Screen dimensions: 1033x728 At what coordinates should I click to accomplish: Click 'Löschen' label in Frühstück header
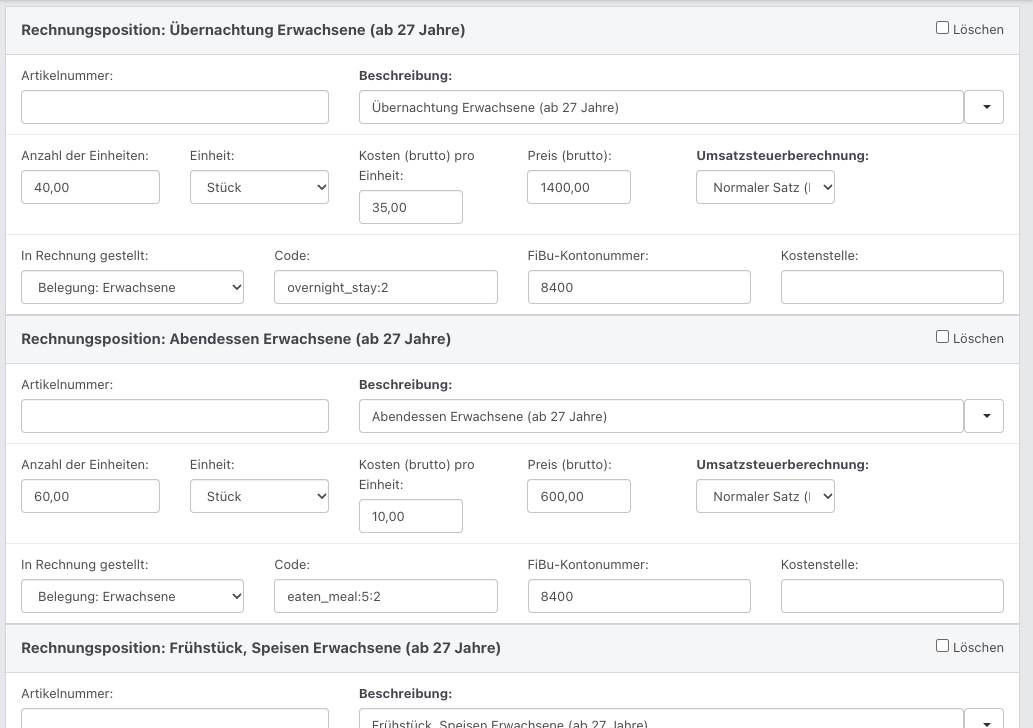[978, 647]
